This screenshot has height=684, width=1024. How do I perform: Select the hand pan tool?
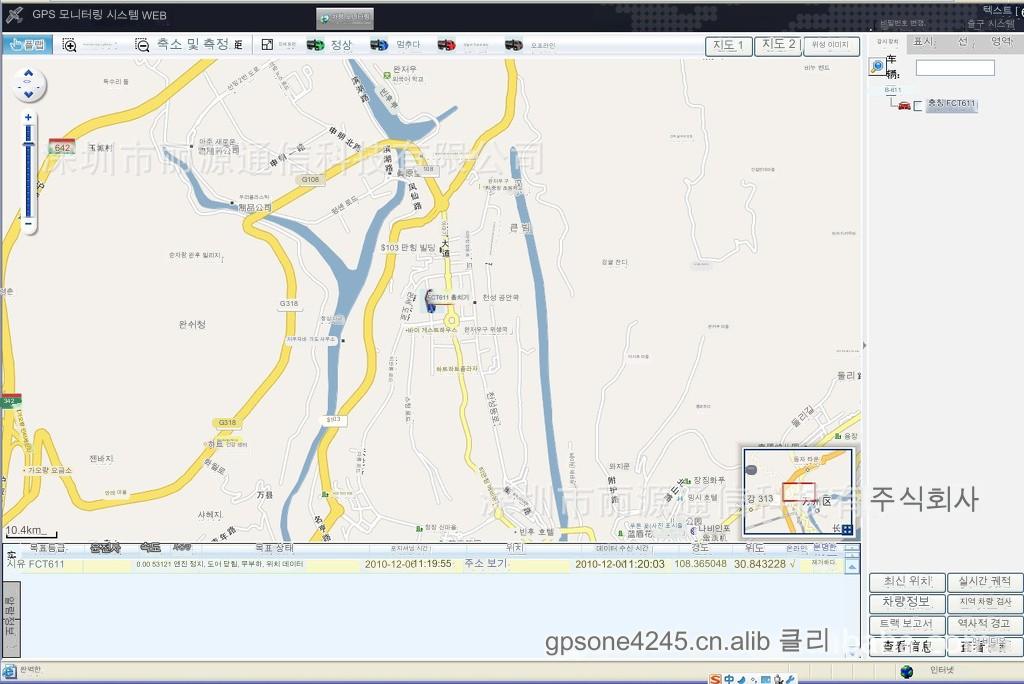coord(26,44)
